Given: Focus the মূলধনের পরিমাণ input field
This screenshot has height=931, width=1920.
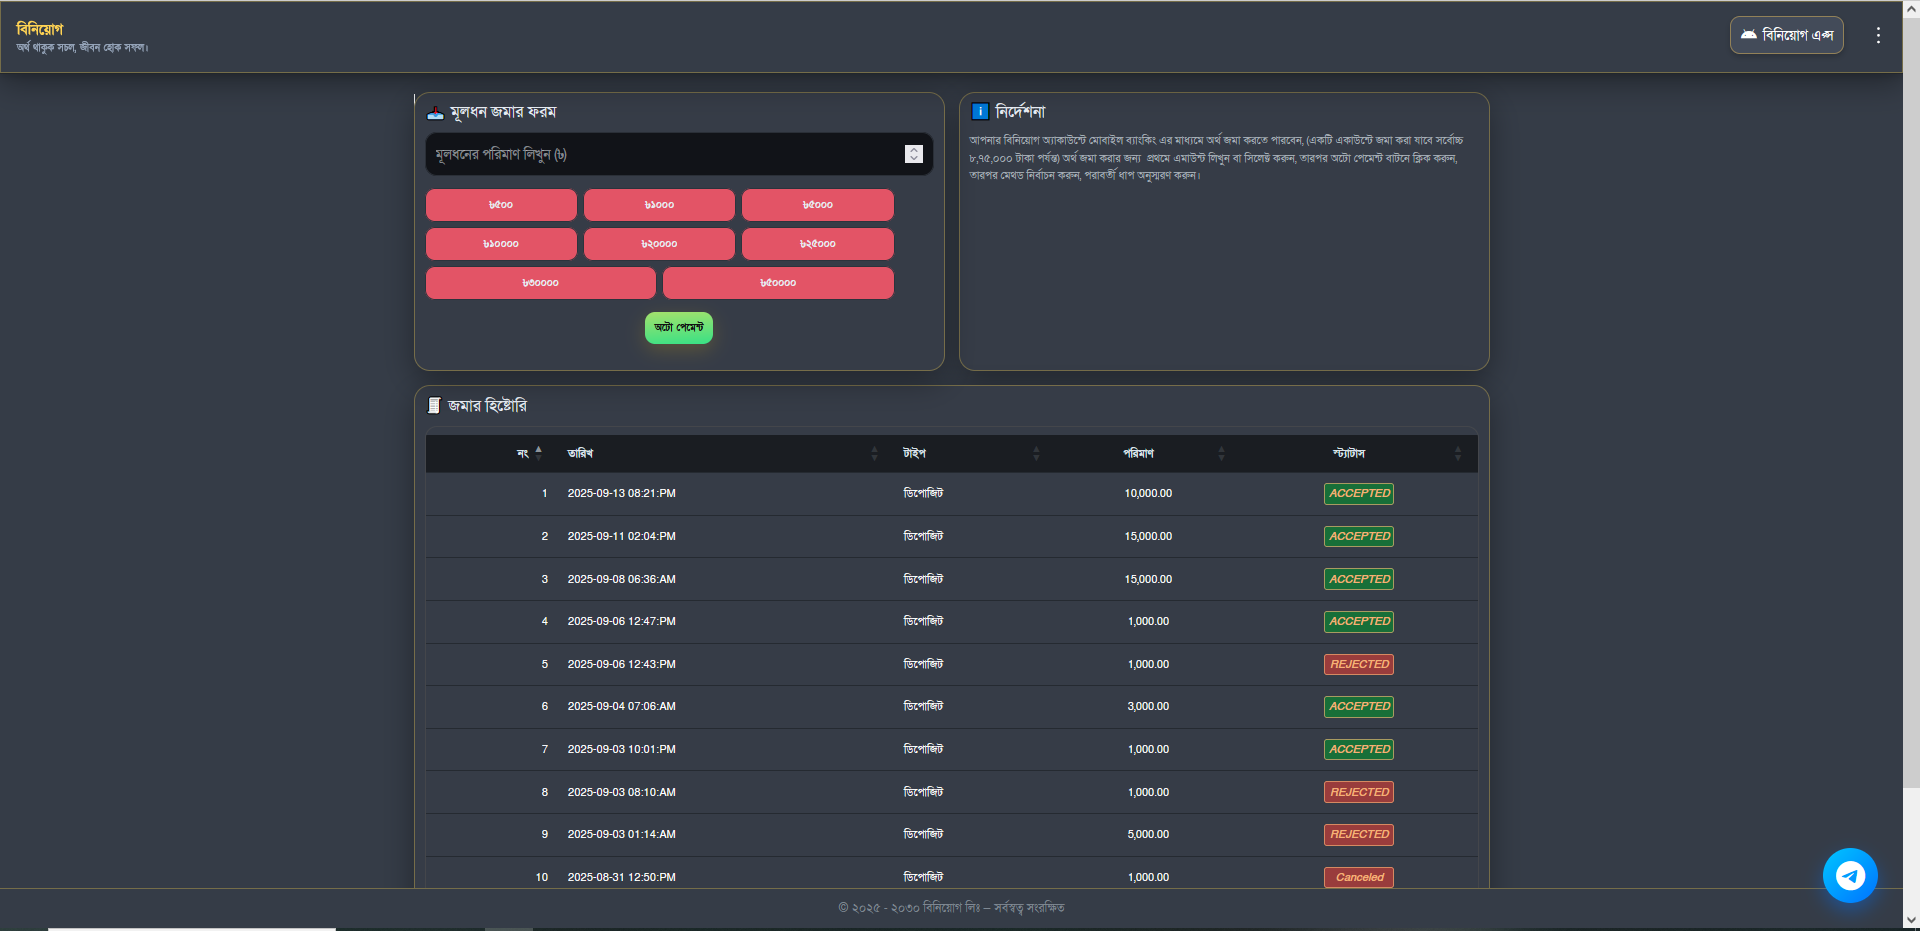Looking at the screenshot, I should tap(660, 154).
